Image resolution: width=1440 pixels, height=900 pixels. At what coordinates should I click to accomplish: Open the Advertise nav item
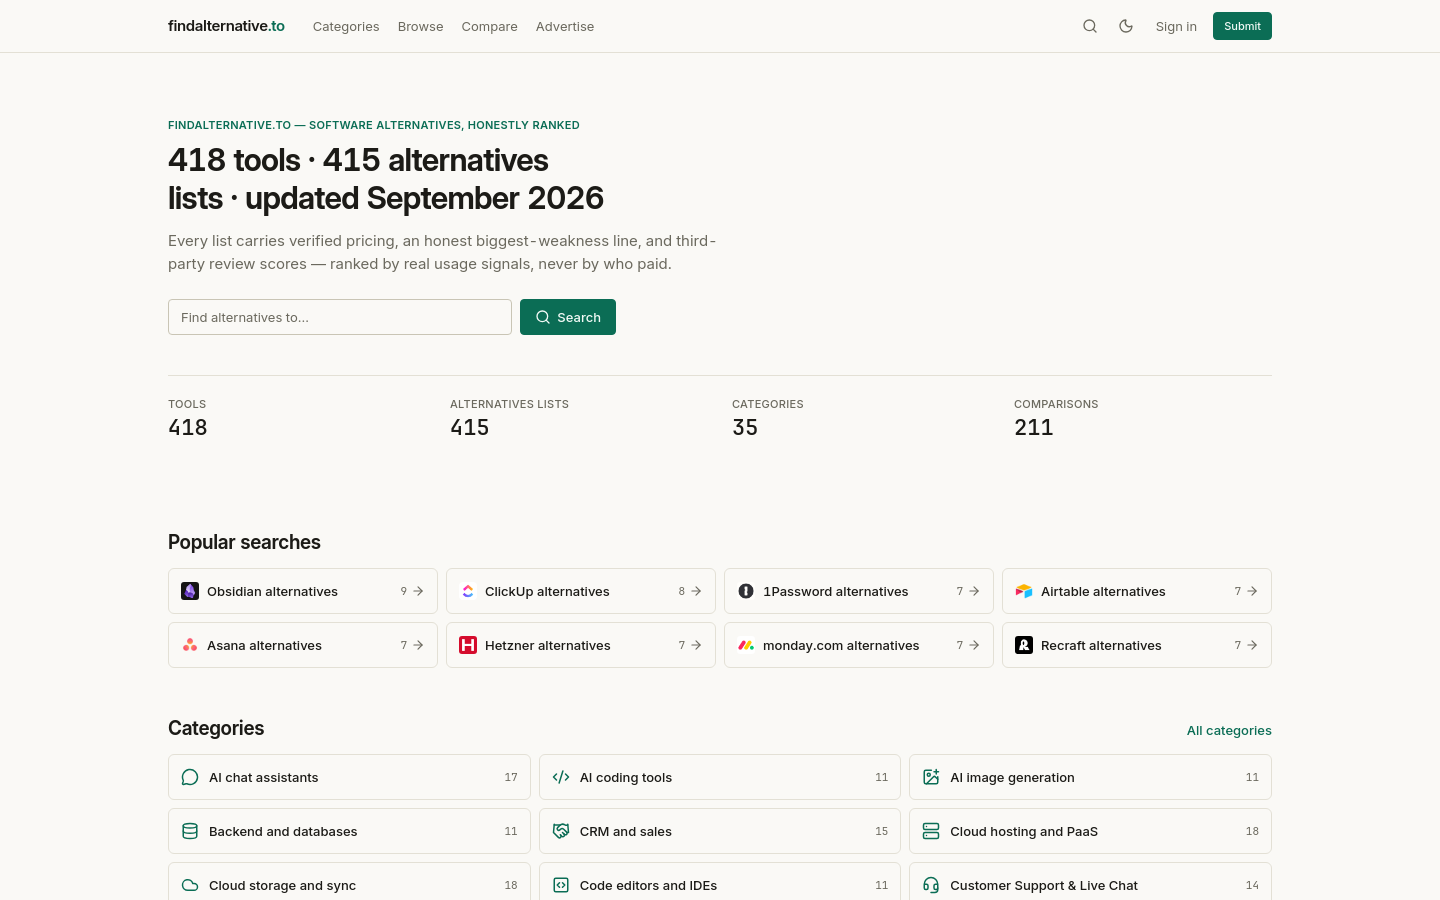(565, 26)
